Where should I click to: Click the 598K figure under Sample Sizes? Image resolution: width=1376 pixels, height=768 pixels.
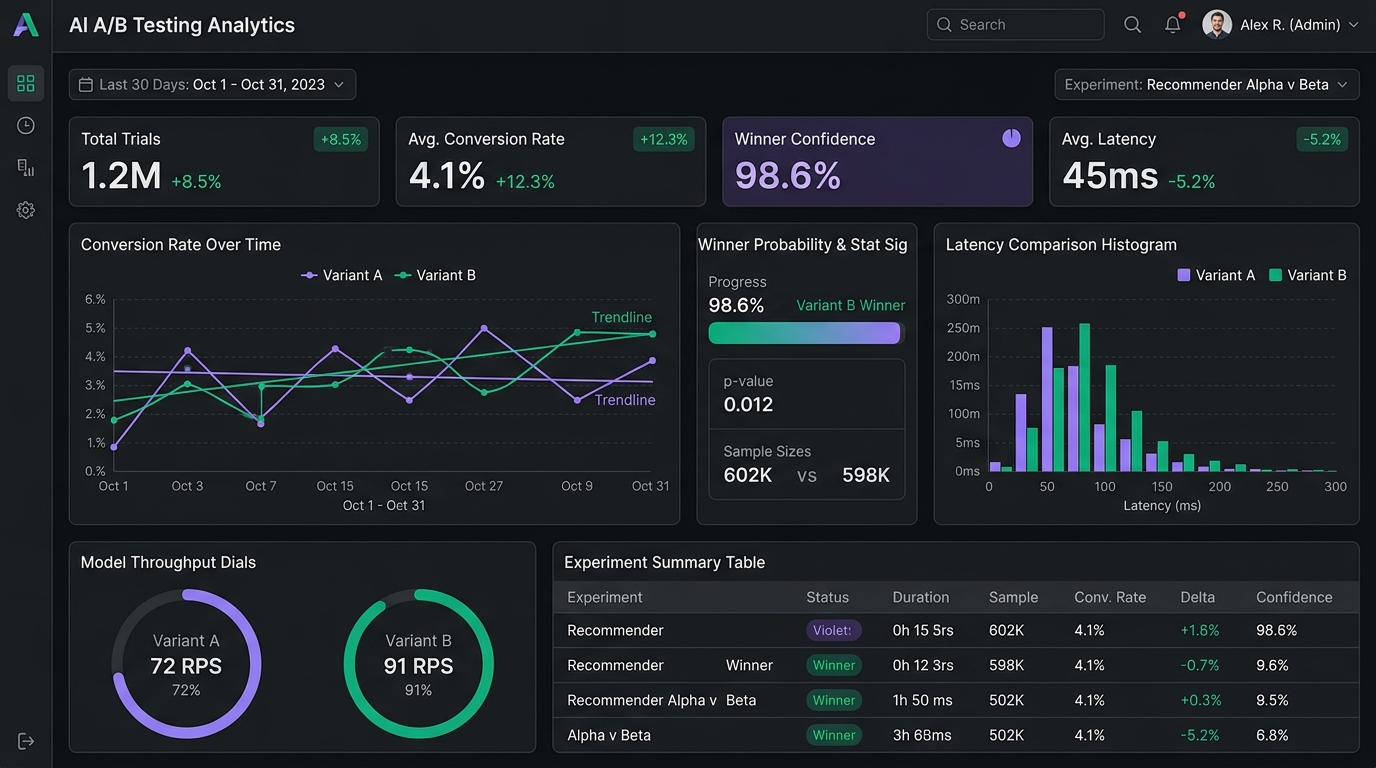click(866, 475)
